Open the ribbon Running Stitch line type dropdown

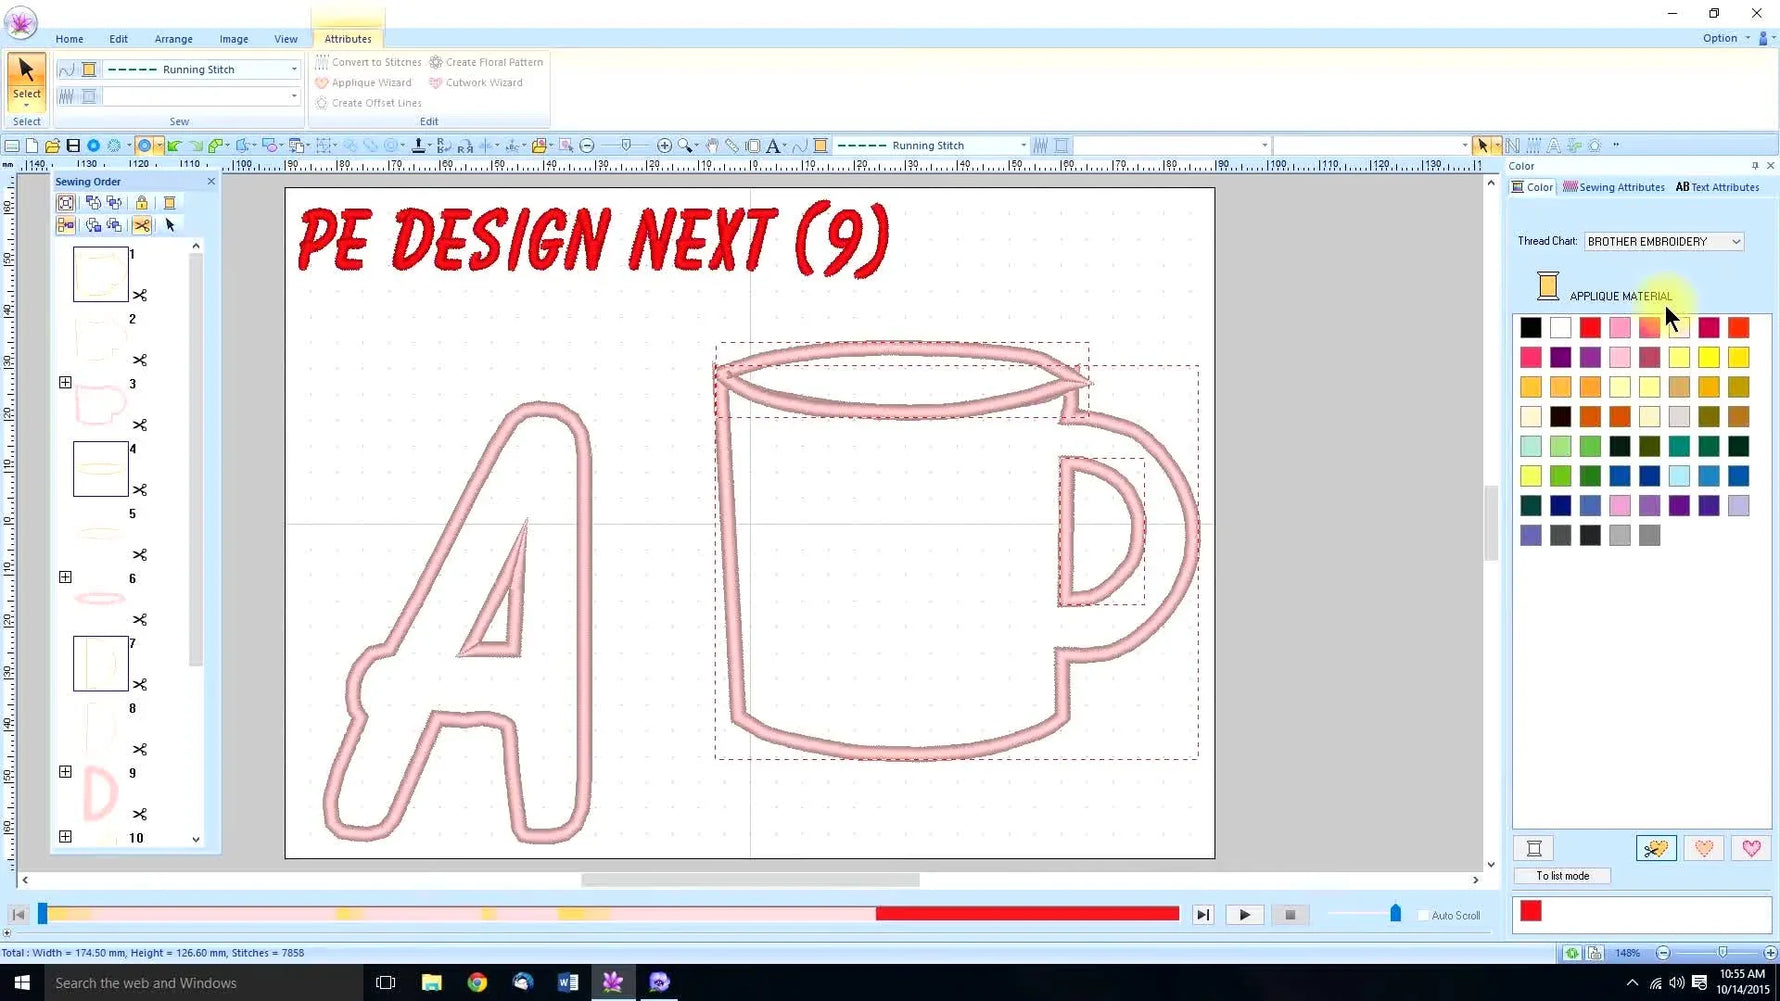pyautogui.click(x=294, y=70)
